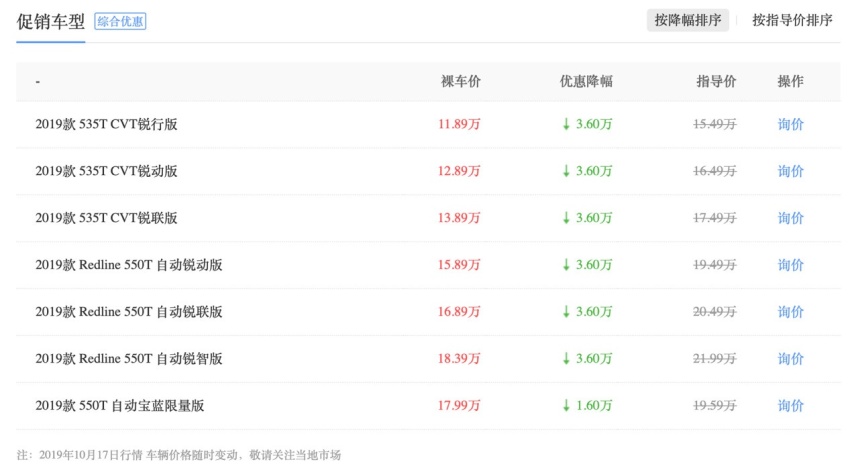Click the price 18.39万
This screenshot has height=472, width=852.
click(x=459, y=359)
